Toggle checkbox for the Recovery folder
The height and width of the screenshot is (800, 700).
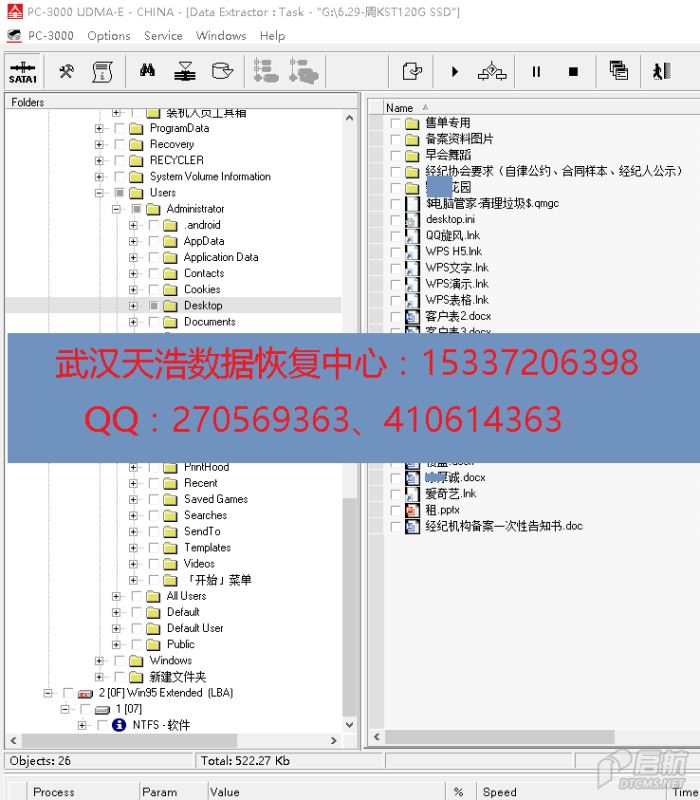[x=120, y=145]
